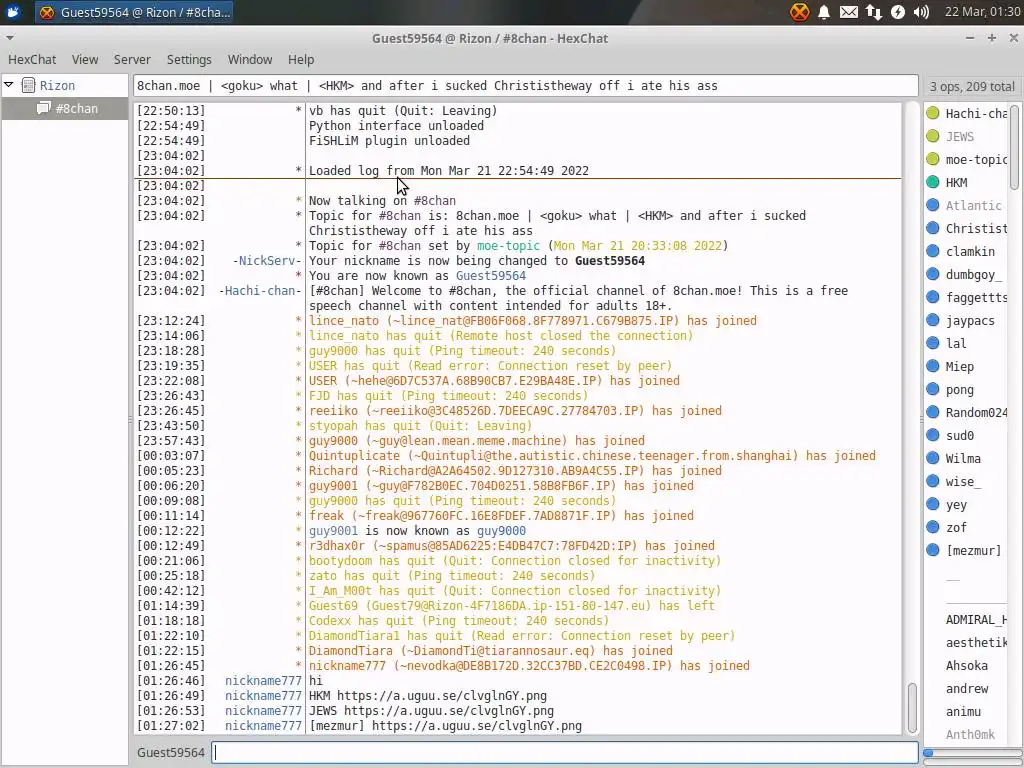Click the channel topic field
This screenshot has height=768, width=1024.
point(526,86)
